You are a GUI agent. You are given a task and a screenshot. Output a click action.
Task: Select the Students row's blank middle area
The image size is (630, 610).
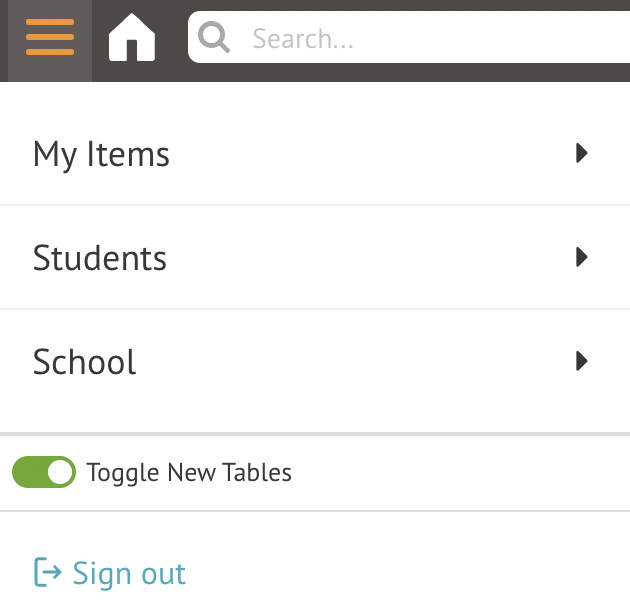[370, 257]
